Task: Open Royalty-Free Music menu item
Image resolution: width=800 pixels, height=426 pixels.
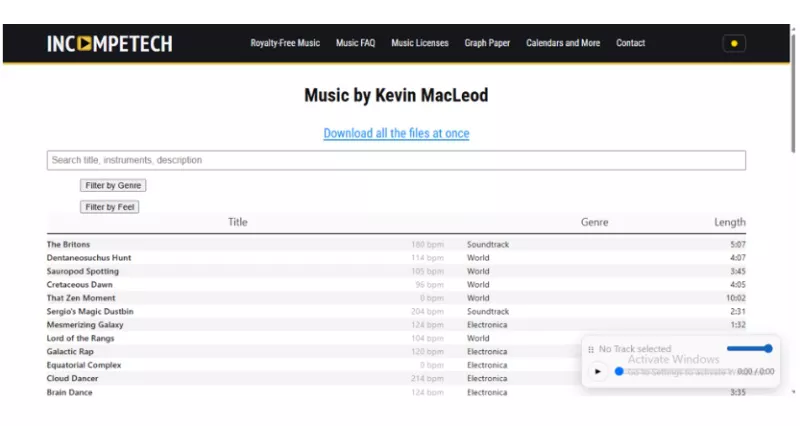Action: pos(285,43)
